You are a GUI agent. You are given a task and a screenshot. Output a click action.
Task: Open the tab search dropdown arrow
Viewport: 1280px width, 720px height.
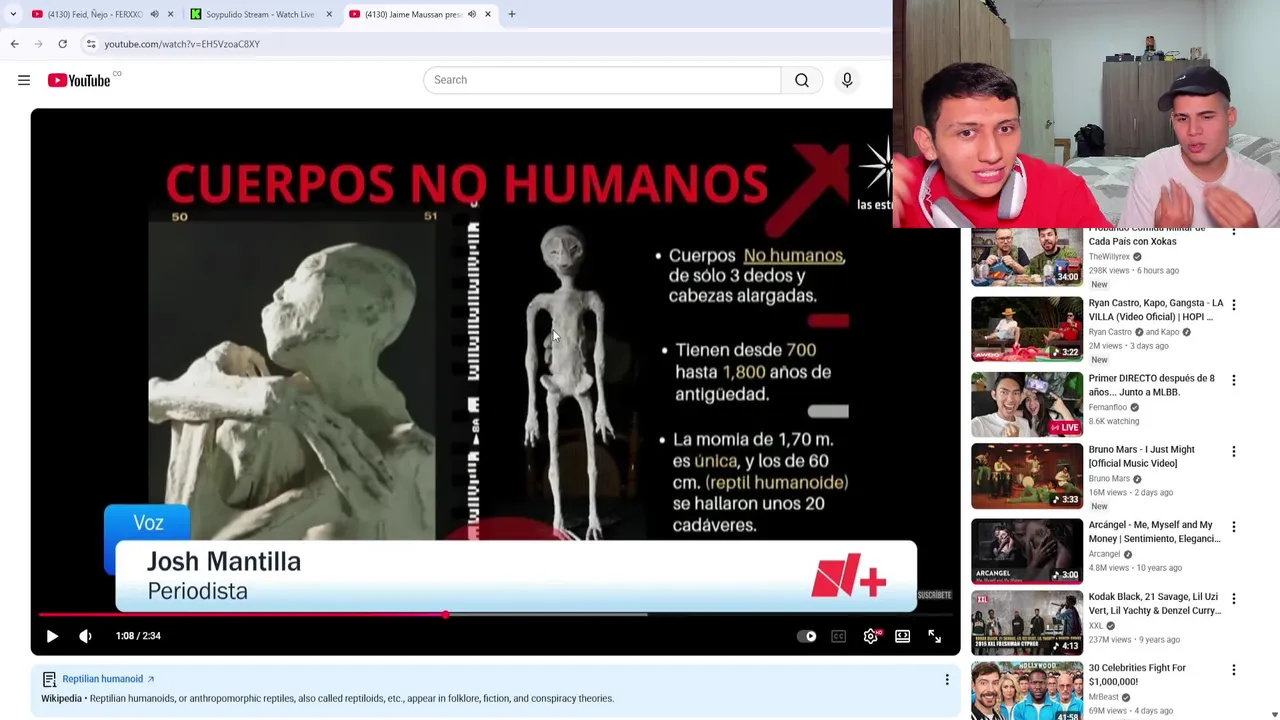click(13, 14)
